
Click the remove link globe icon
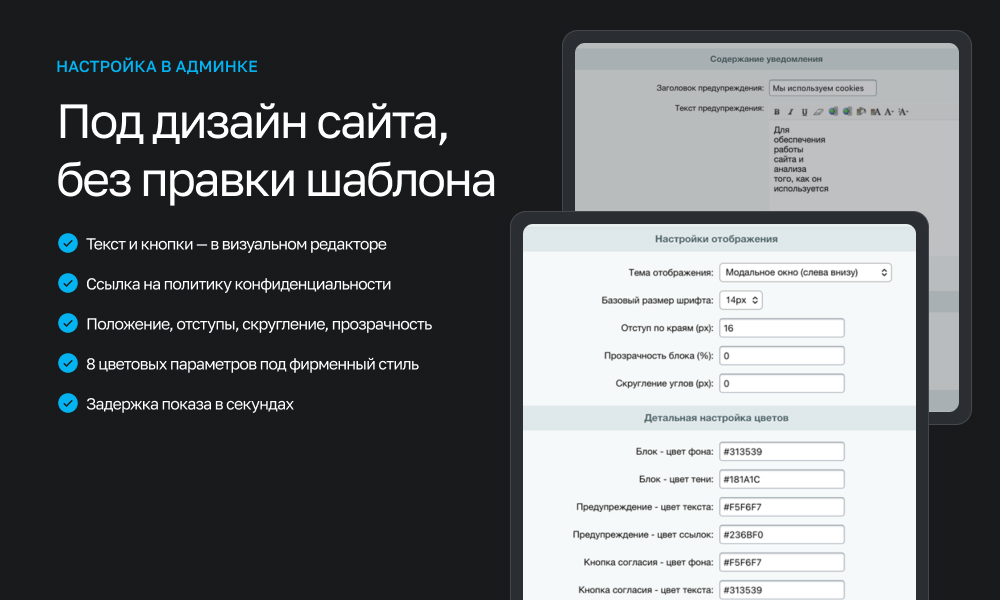point(847,111)
